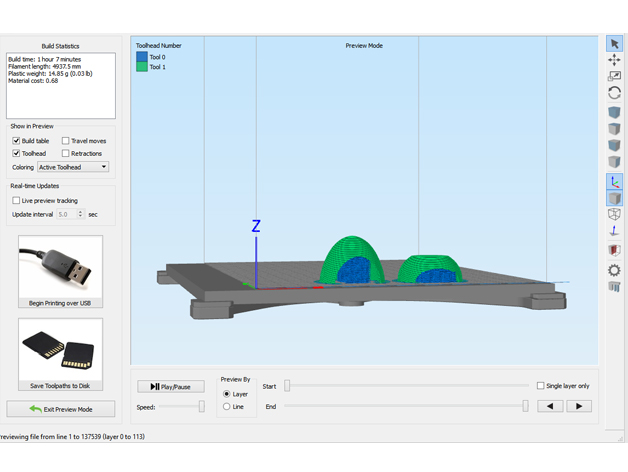The height and width of the screenshot is (472, 628).
Task: Choose the scale model tool
Action: tap(614, 76)
